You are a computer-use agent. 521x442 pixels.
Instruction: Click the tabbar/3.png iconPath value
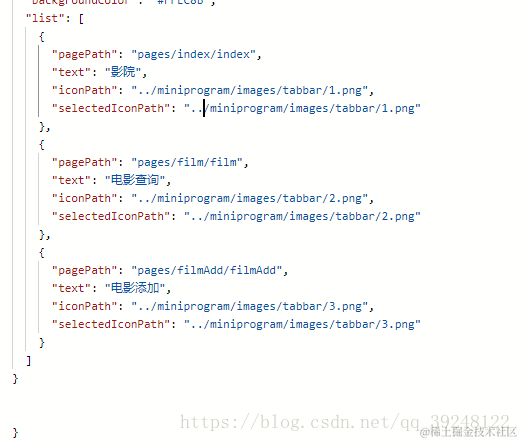pyautogui.click(x=249, y=306)
